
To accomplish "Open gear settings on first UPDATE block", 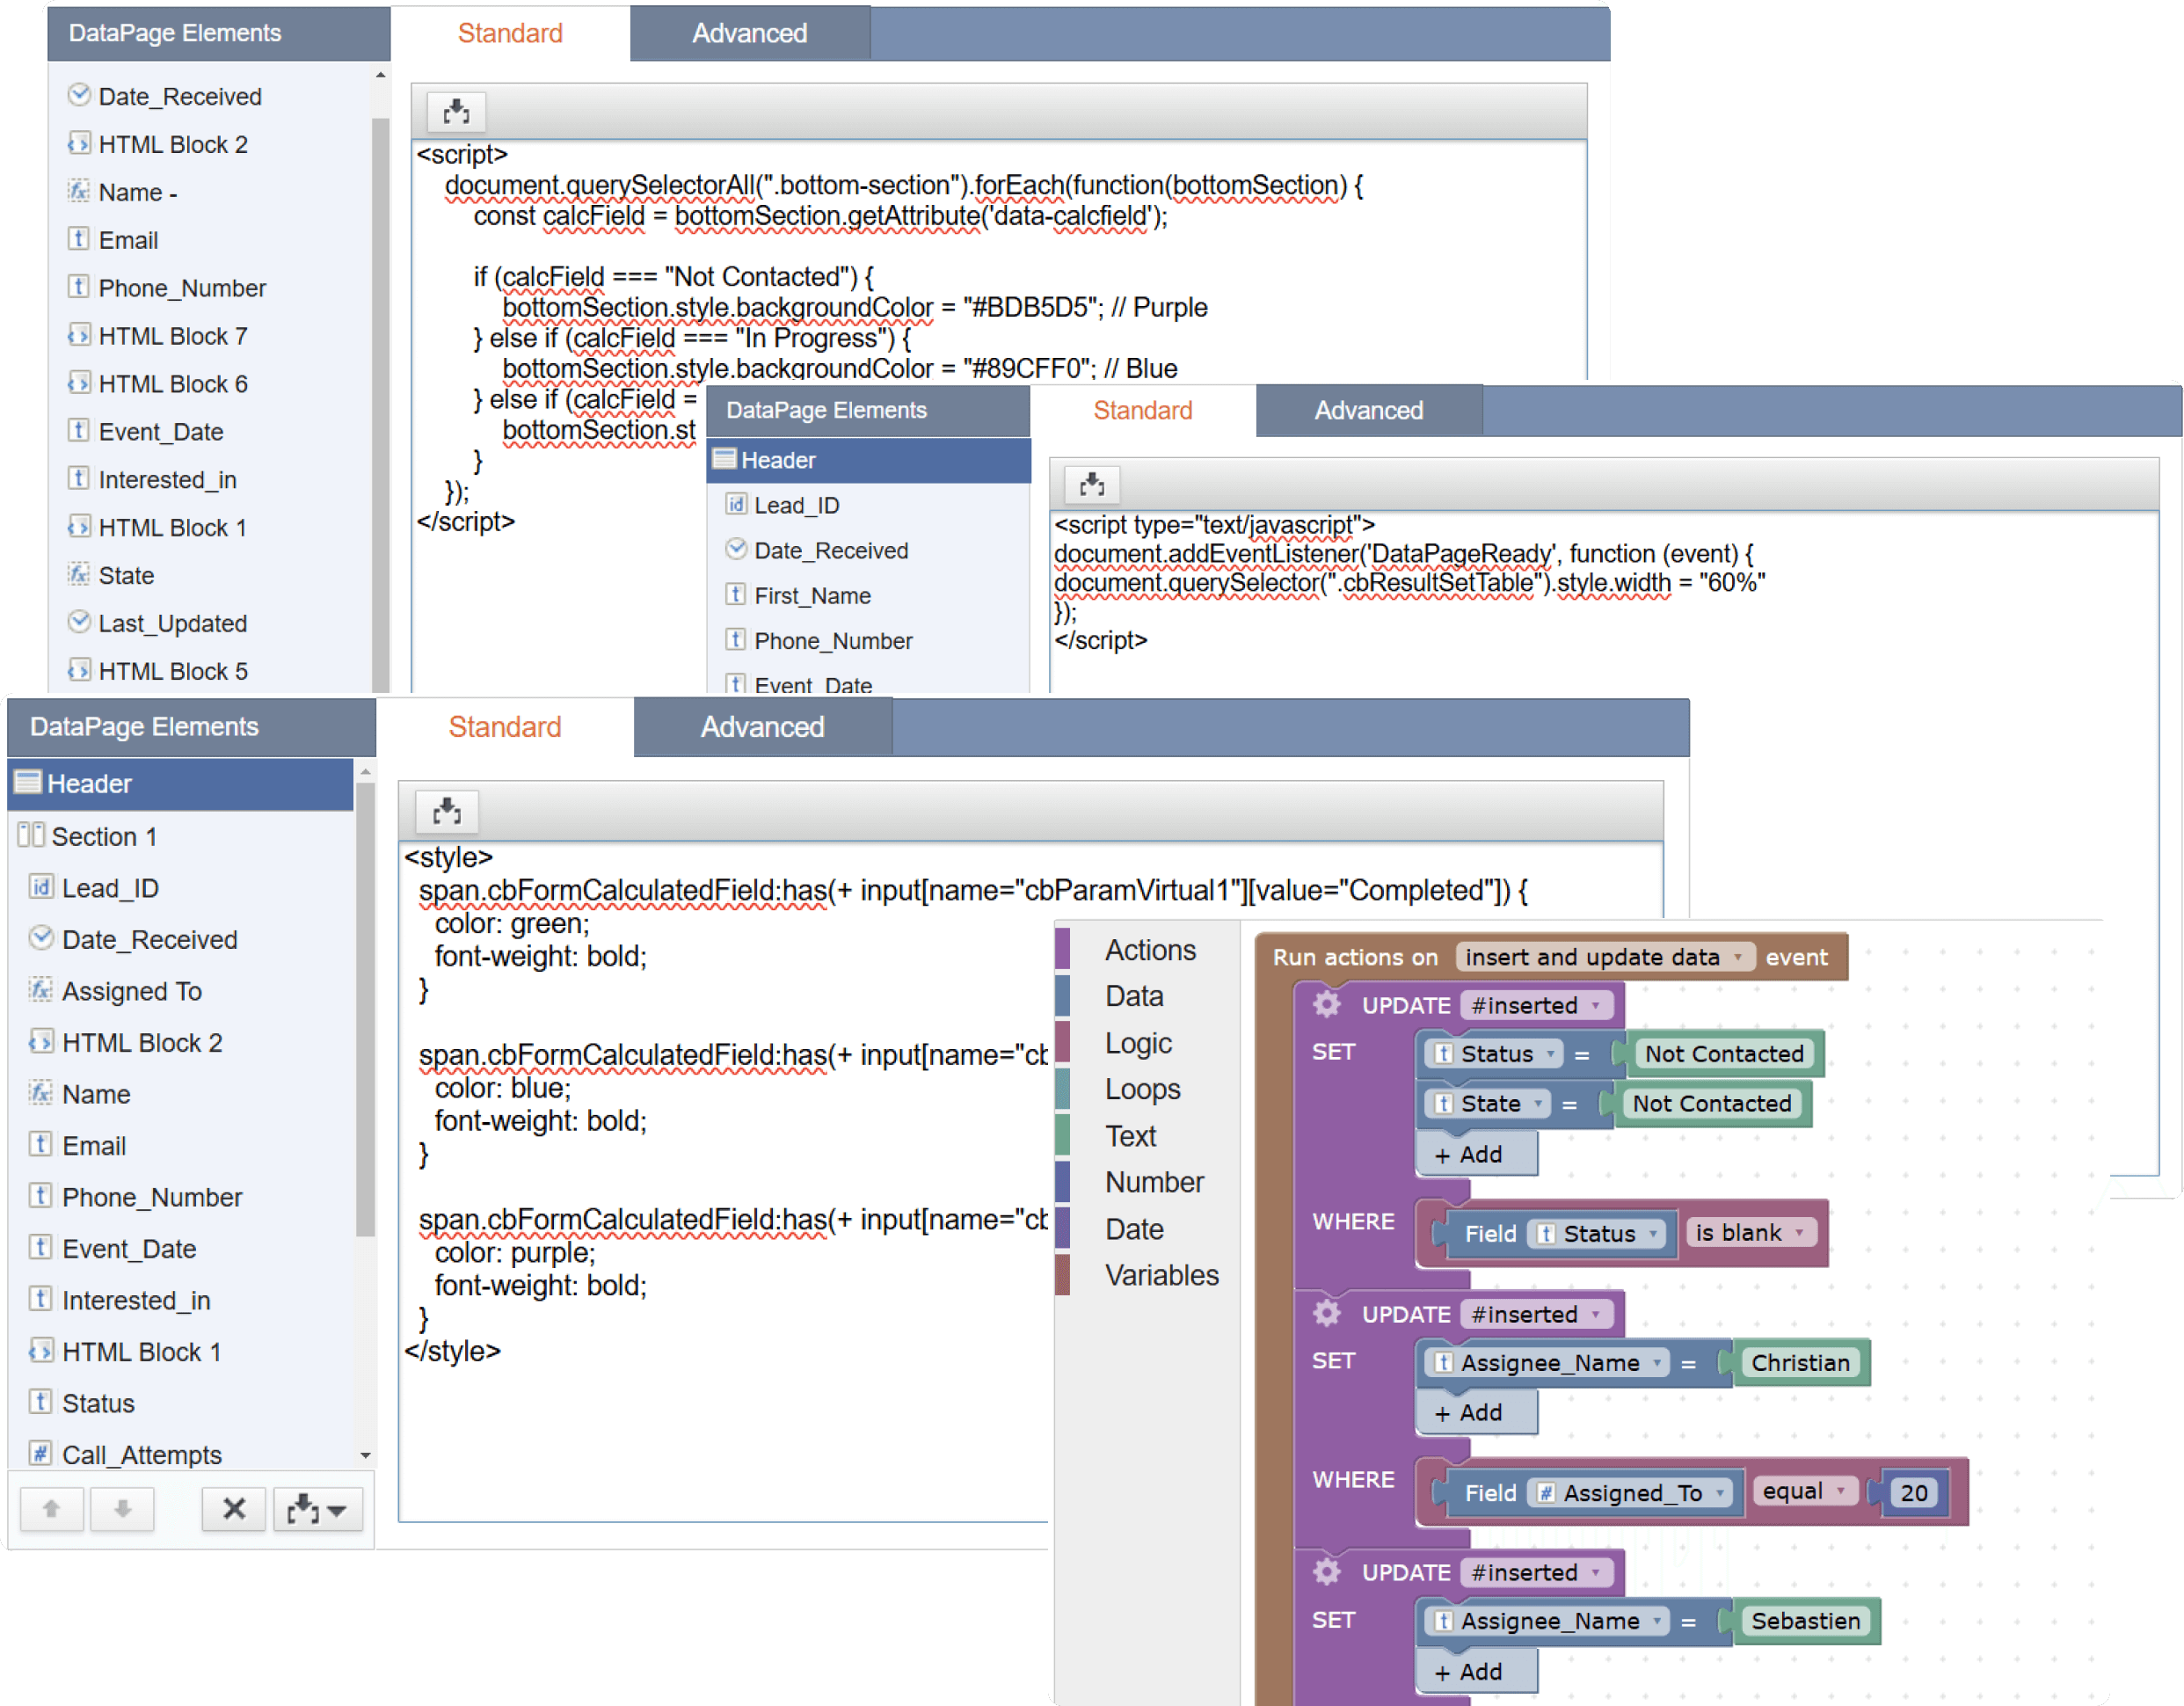I will (x=1327, y=1005).
